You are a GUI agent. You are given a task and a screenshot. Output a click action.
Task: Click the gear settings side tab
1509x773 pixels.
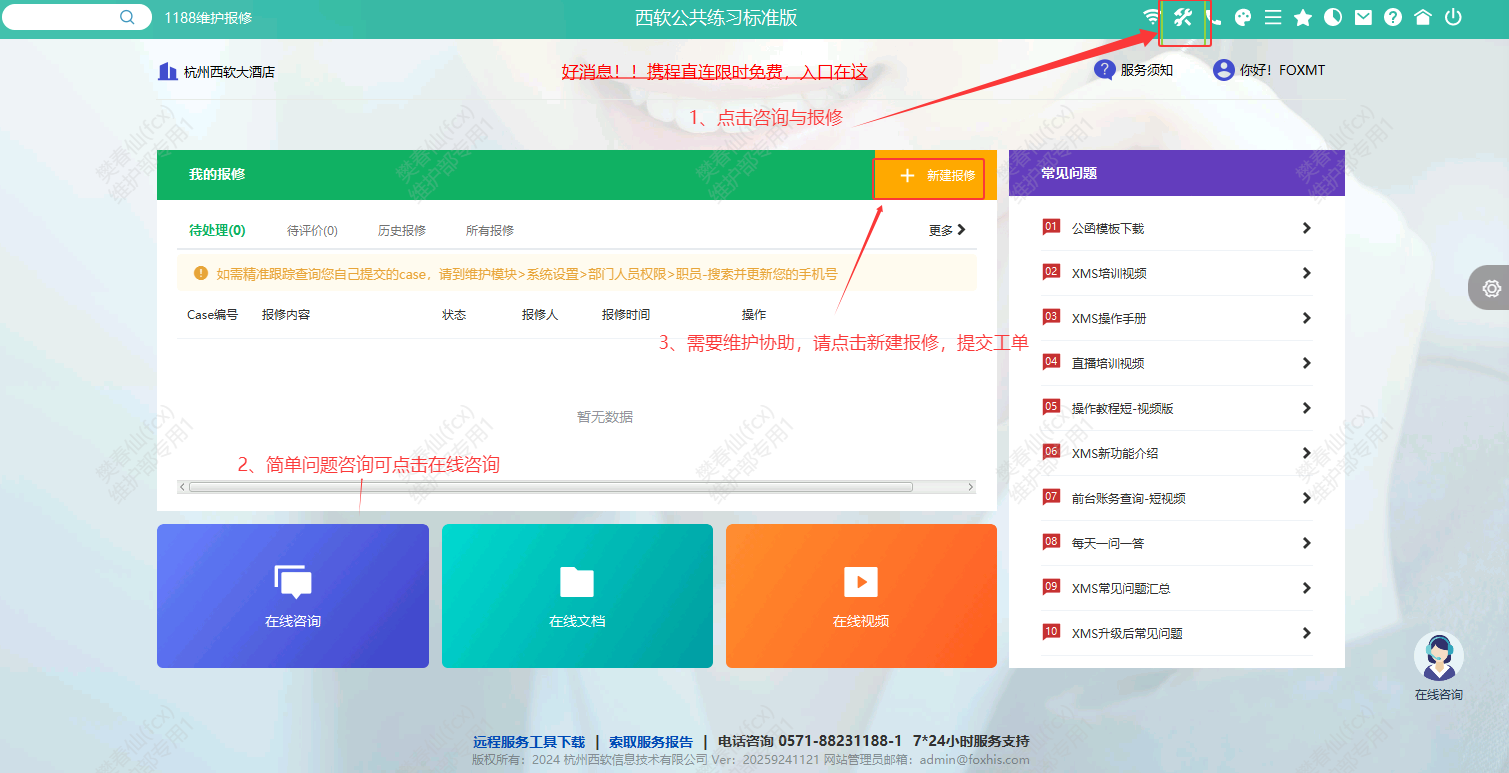(x=1491, y=288)
